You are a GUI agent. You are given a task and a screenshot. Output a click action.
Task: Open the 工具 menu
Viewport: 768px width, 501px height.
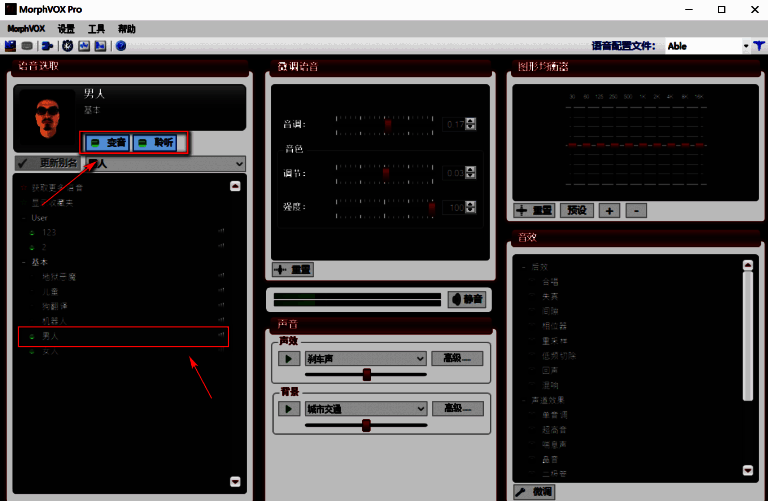96,29
